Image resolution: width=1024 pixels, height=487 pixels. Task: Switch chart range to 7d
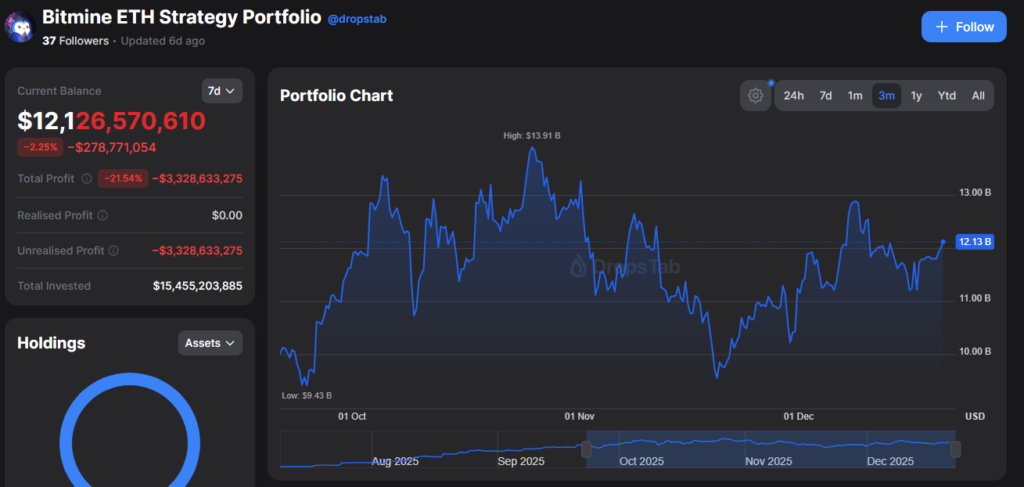[x=826, y=96]
